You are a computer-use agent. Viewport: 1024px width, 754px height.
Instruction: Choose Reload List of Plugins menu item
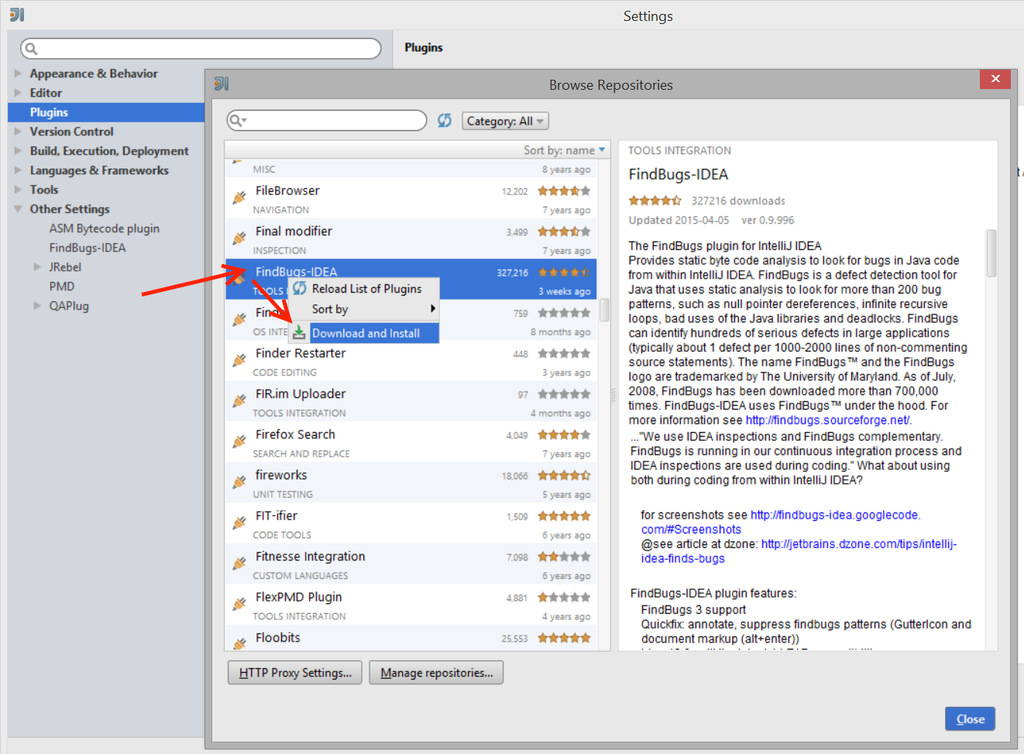364,289
